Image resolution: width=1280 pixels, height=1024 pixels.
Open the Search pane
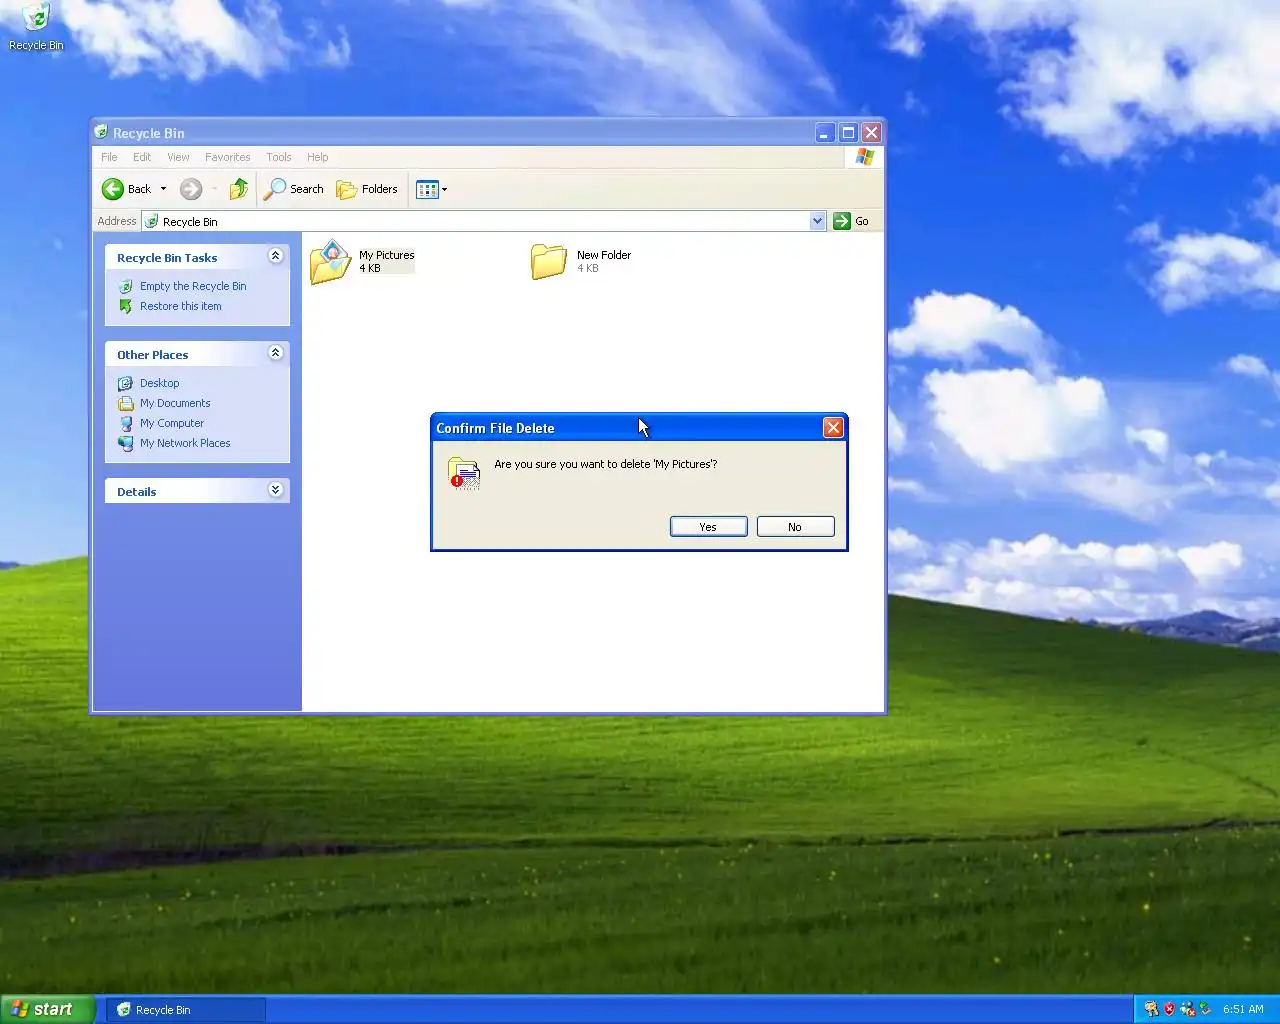click(x=293, y=189)
